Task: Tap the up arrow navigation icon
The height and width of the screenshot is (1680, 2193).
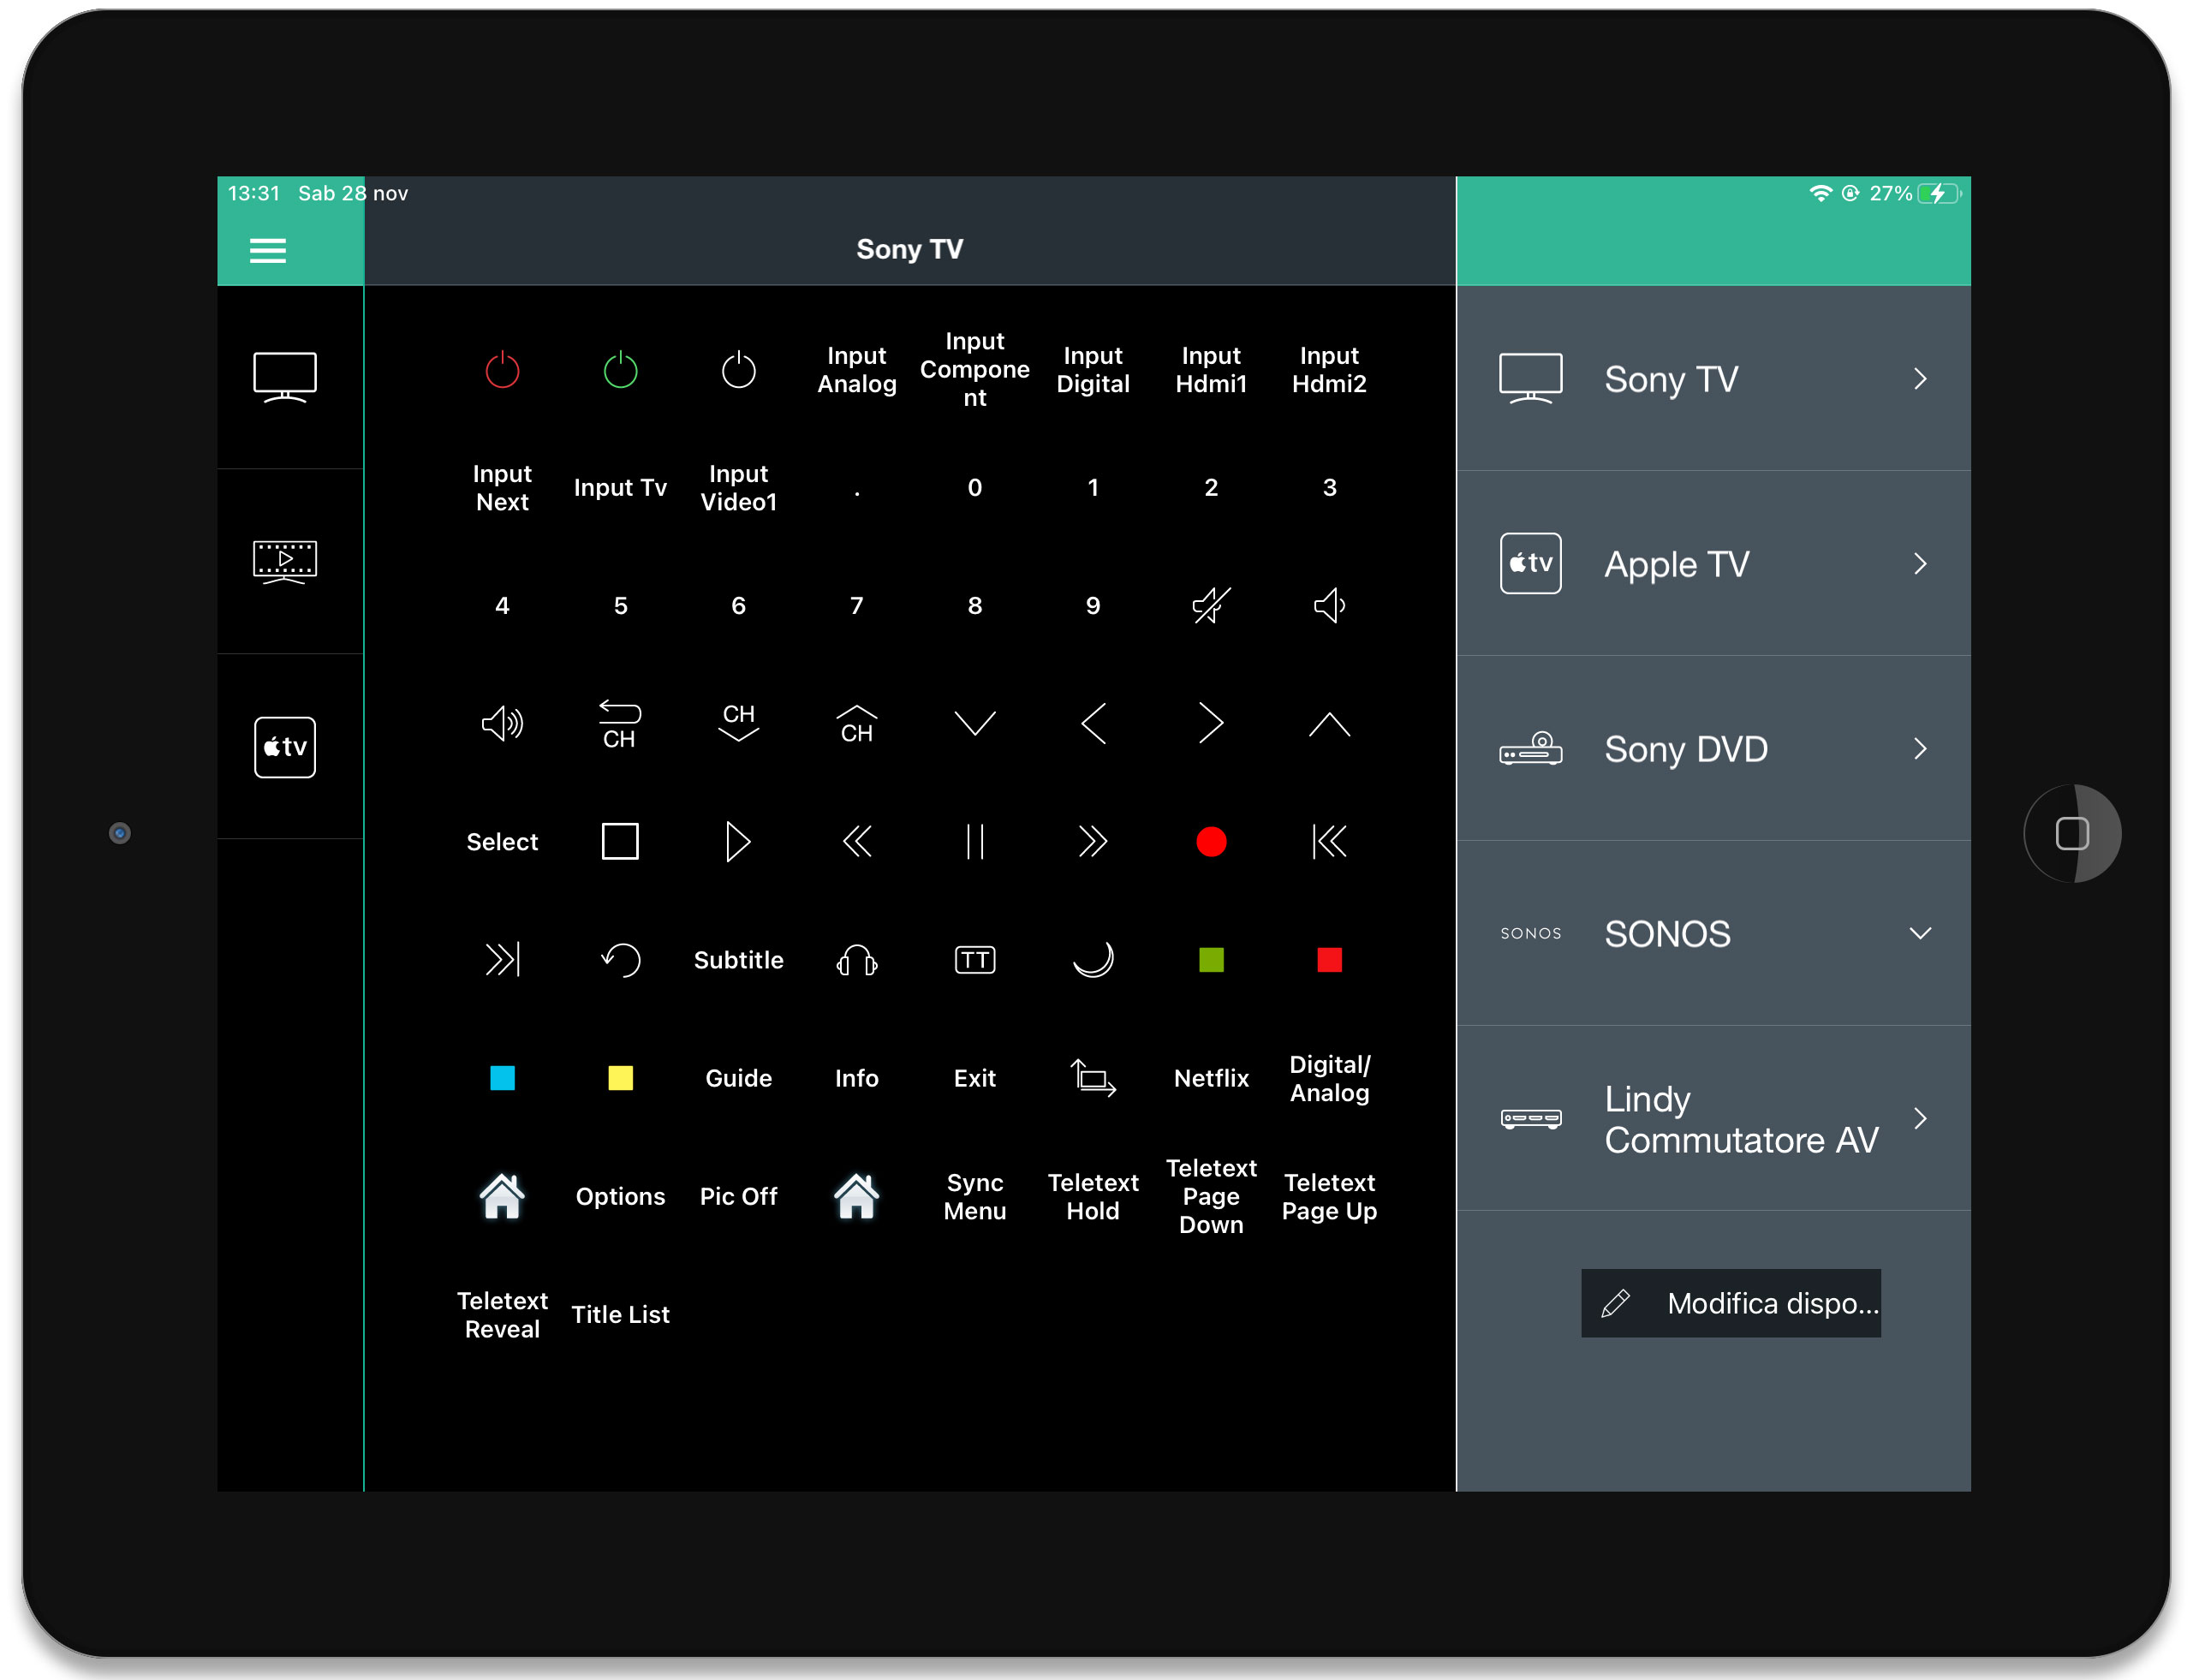Action: pyautogui.click(x=1329, y=724)
